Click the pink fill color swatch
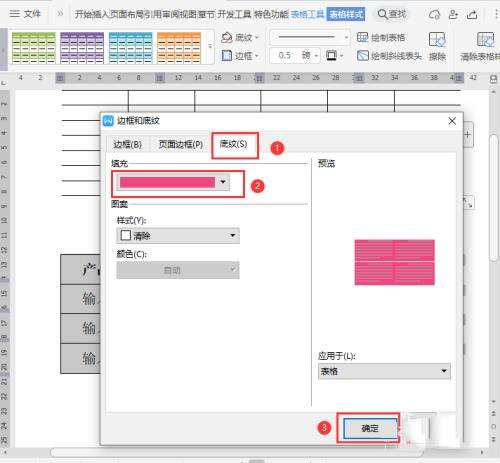Screen dimensions: 500x463 (167, 182)
